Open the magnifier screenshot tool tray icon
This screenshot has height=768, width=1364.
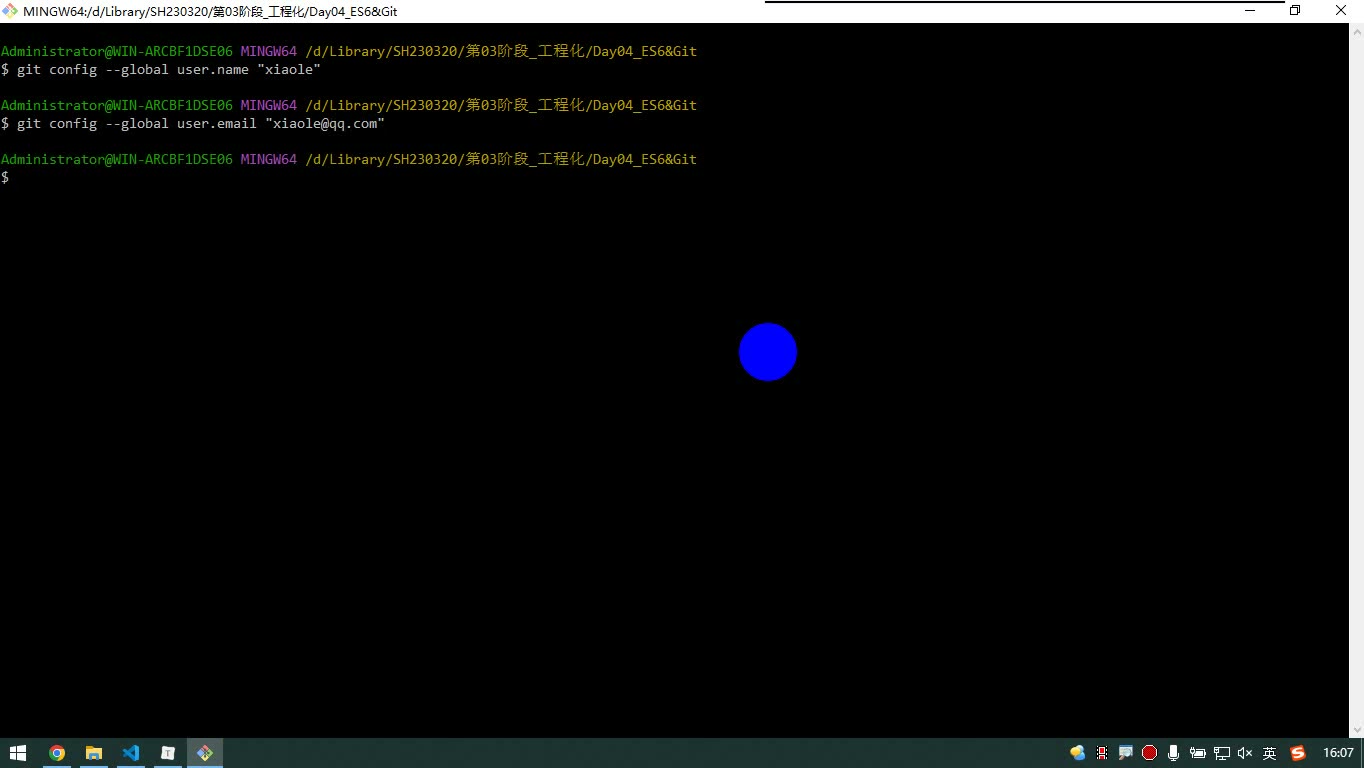(x=1125, y=753)
